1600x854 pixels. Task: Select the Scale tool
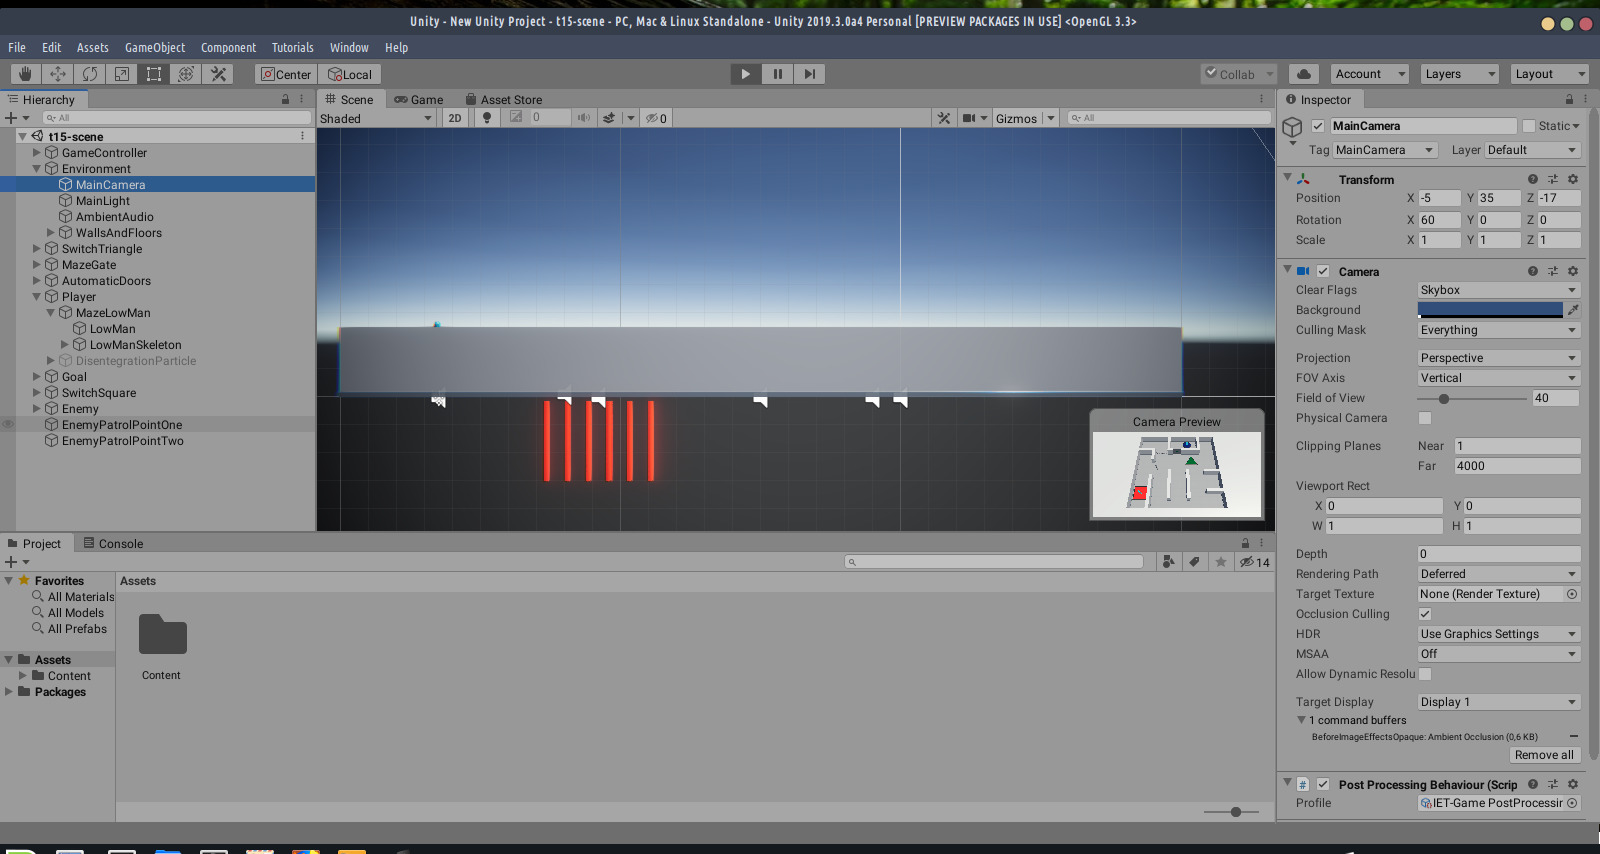(122, 74)
